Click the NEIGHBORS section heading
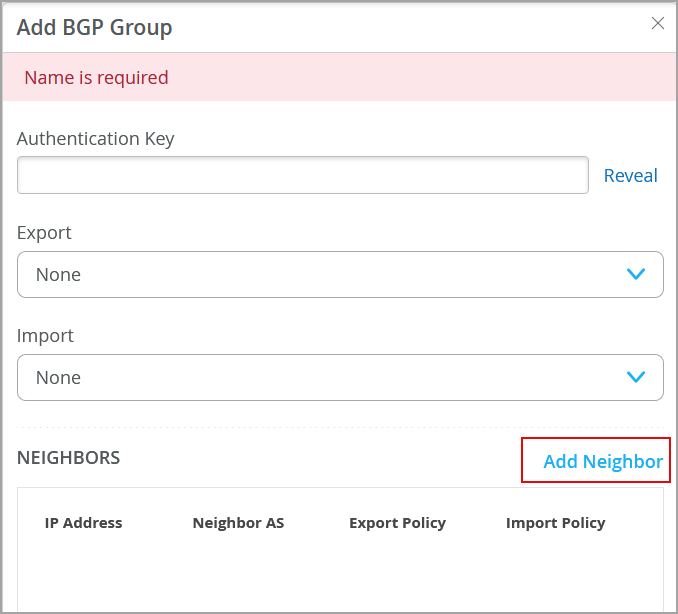This screenshot has width=678, height=614. (68, 458)
